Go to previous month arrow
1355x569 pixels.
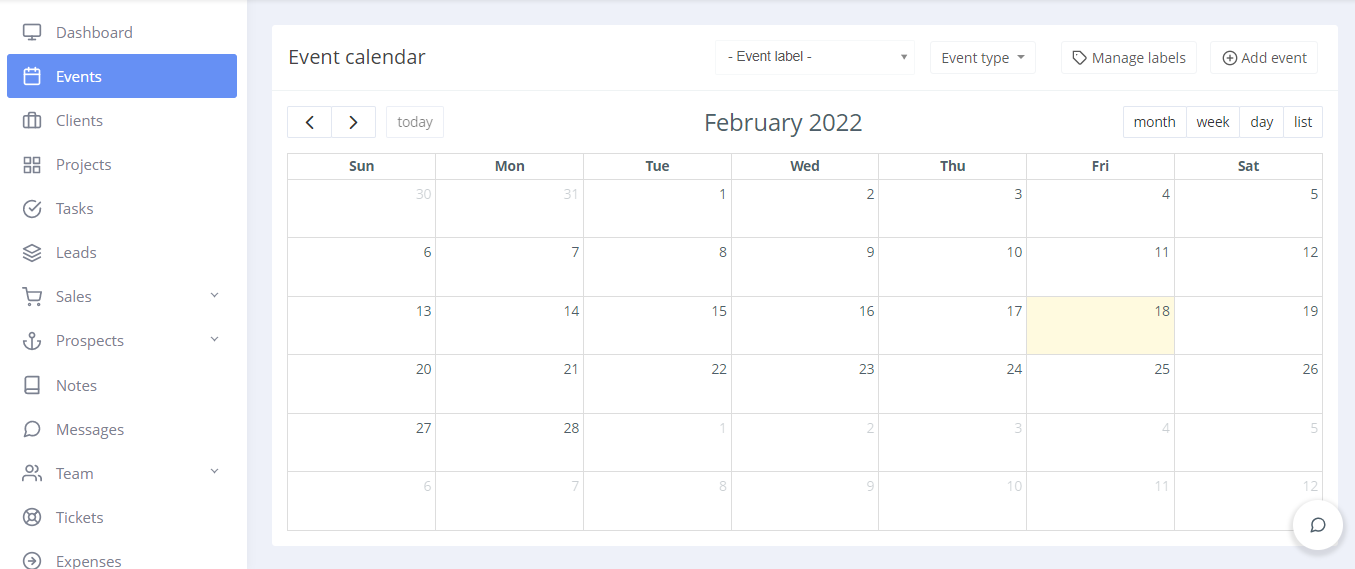click(x=310, y=122)
